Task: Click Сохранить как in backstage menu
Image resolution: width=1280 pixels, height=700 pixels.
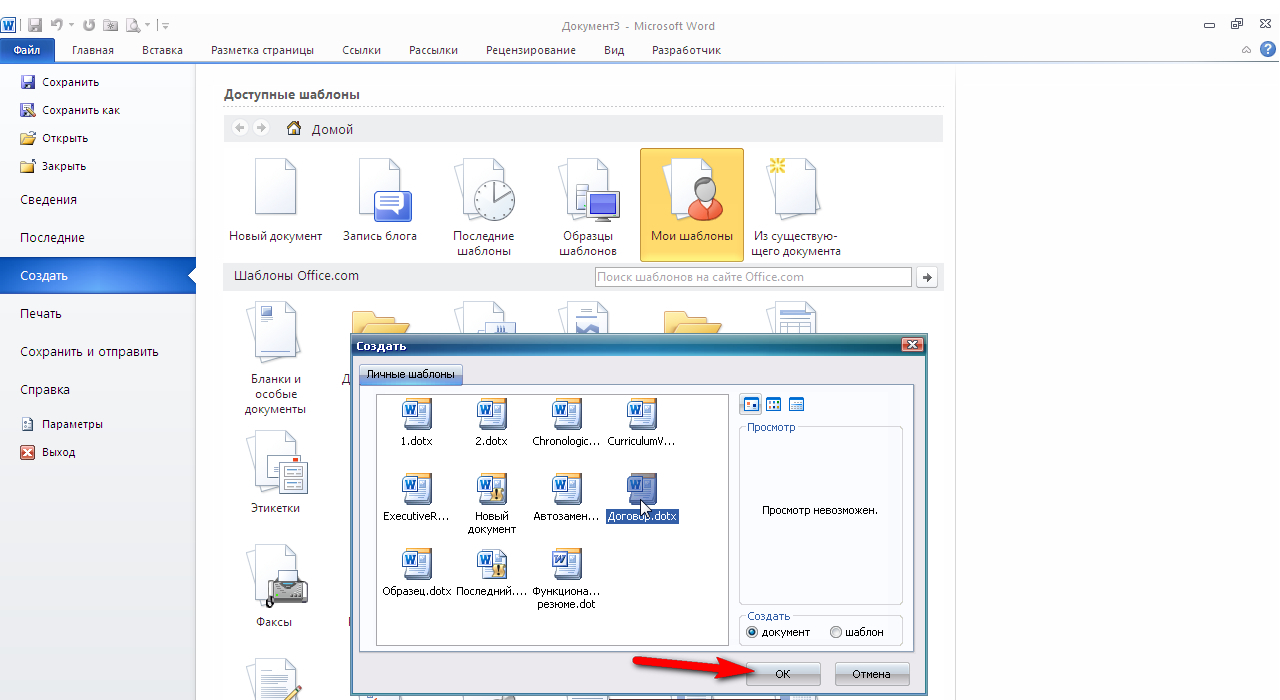Action: 70,110
